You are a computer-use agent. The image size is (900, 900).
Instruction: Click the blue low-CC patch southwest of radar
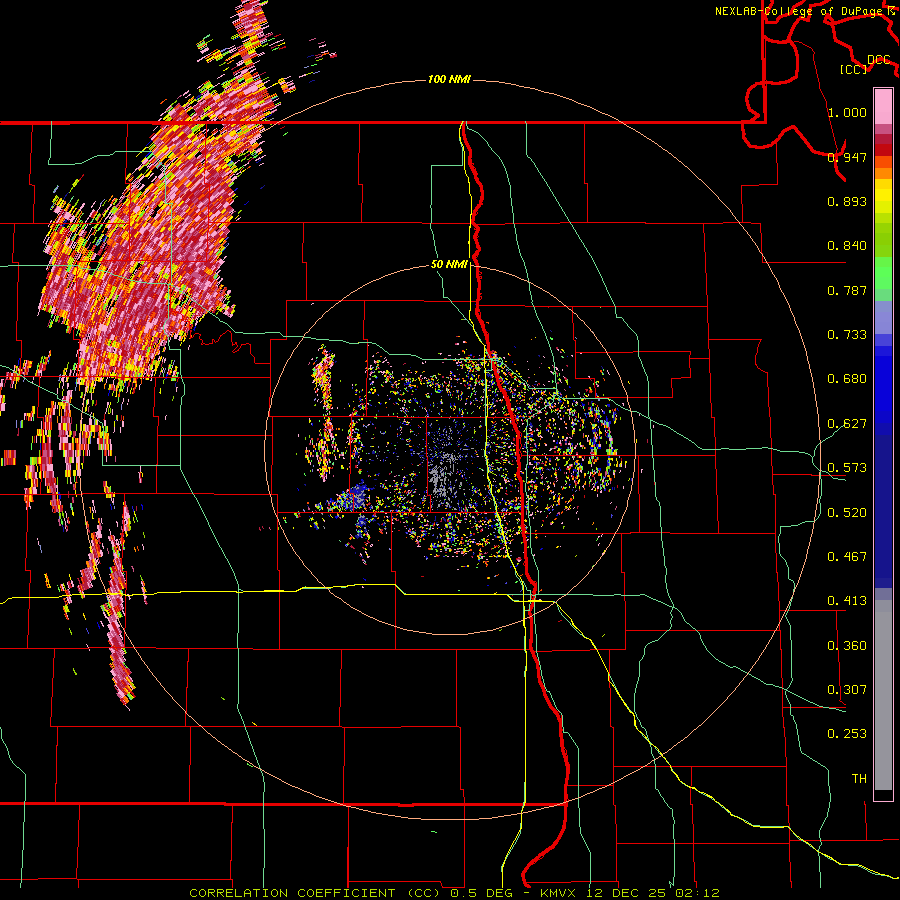point(357,497)
